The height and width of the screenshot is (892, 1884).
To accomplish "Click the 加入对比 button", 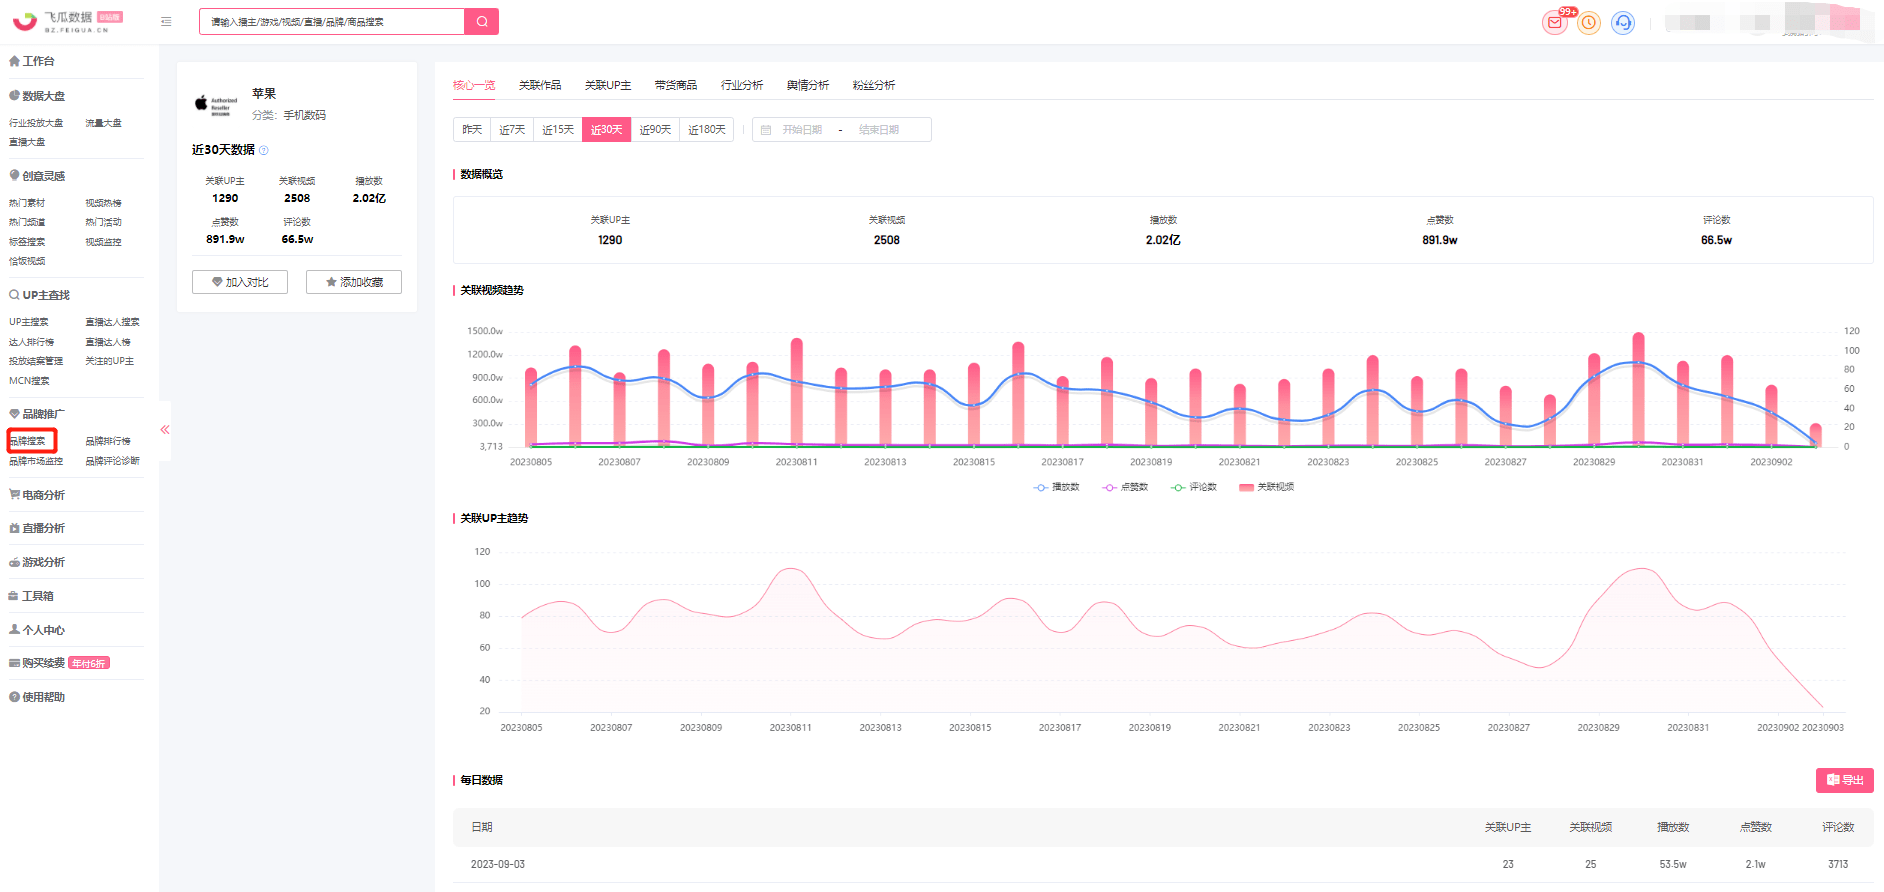I will pos(240,282).
